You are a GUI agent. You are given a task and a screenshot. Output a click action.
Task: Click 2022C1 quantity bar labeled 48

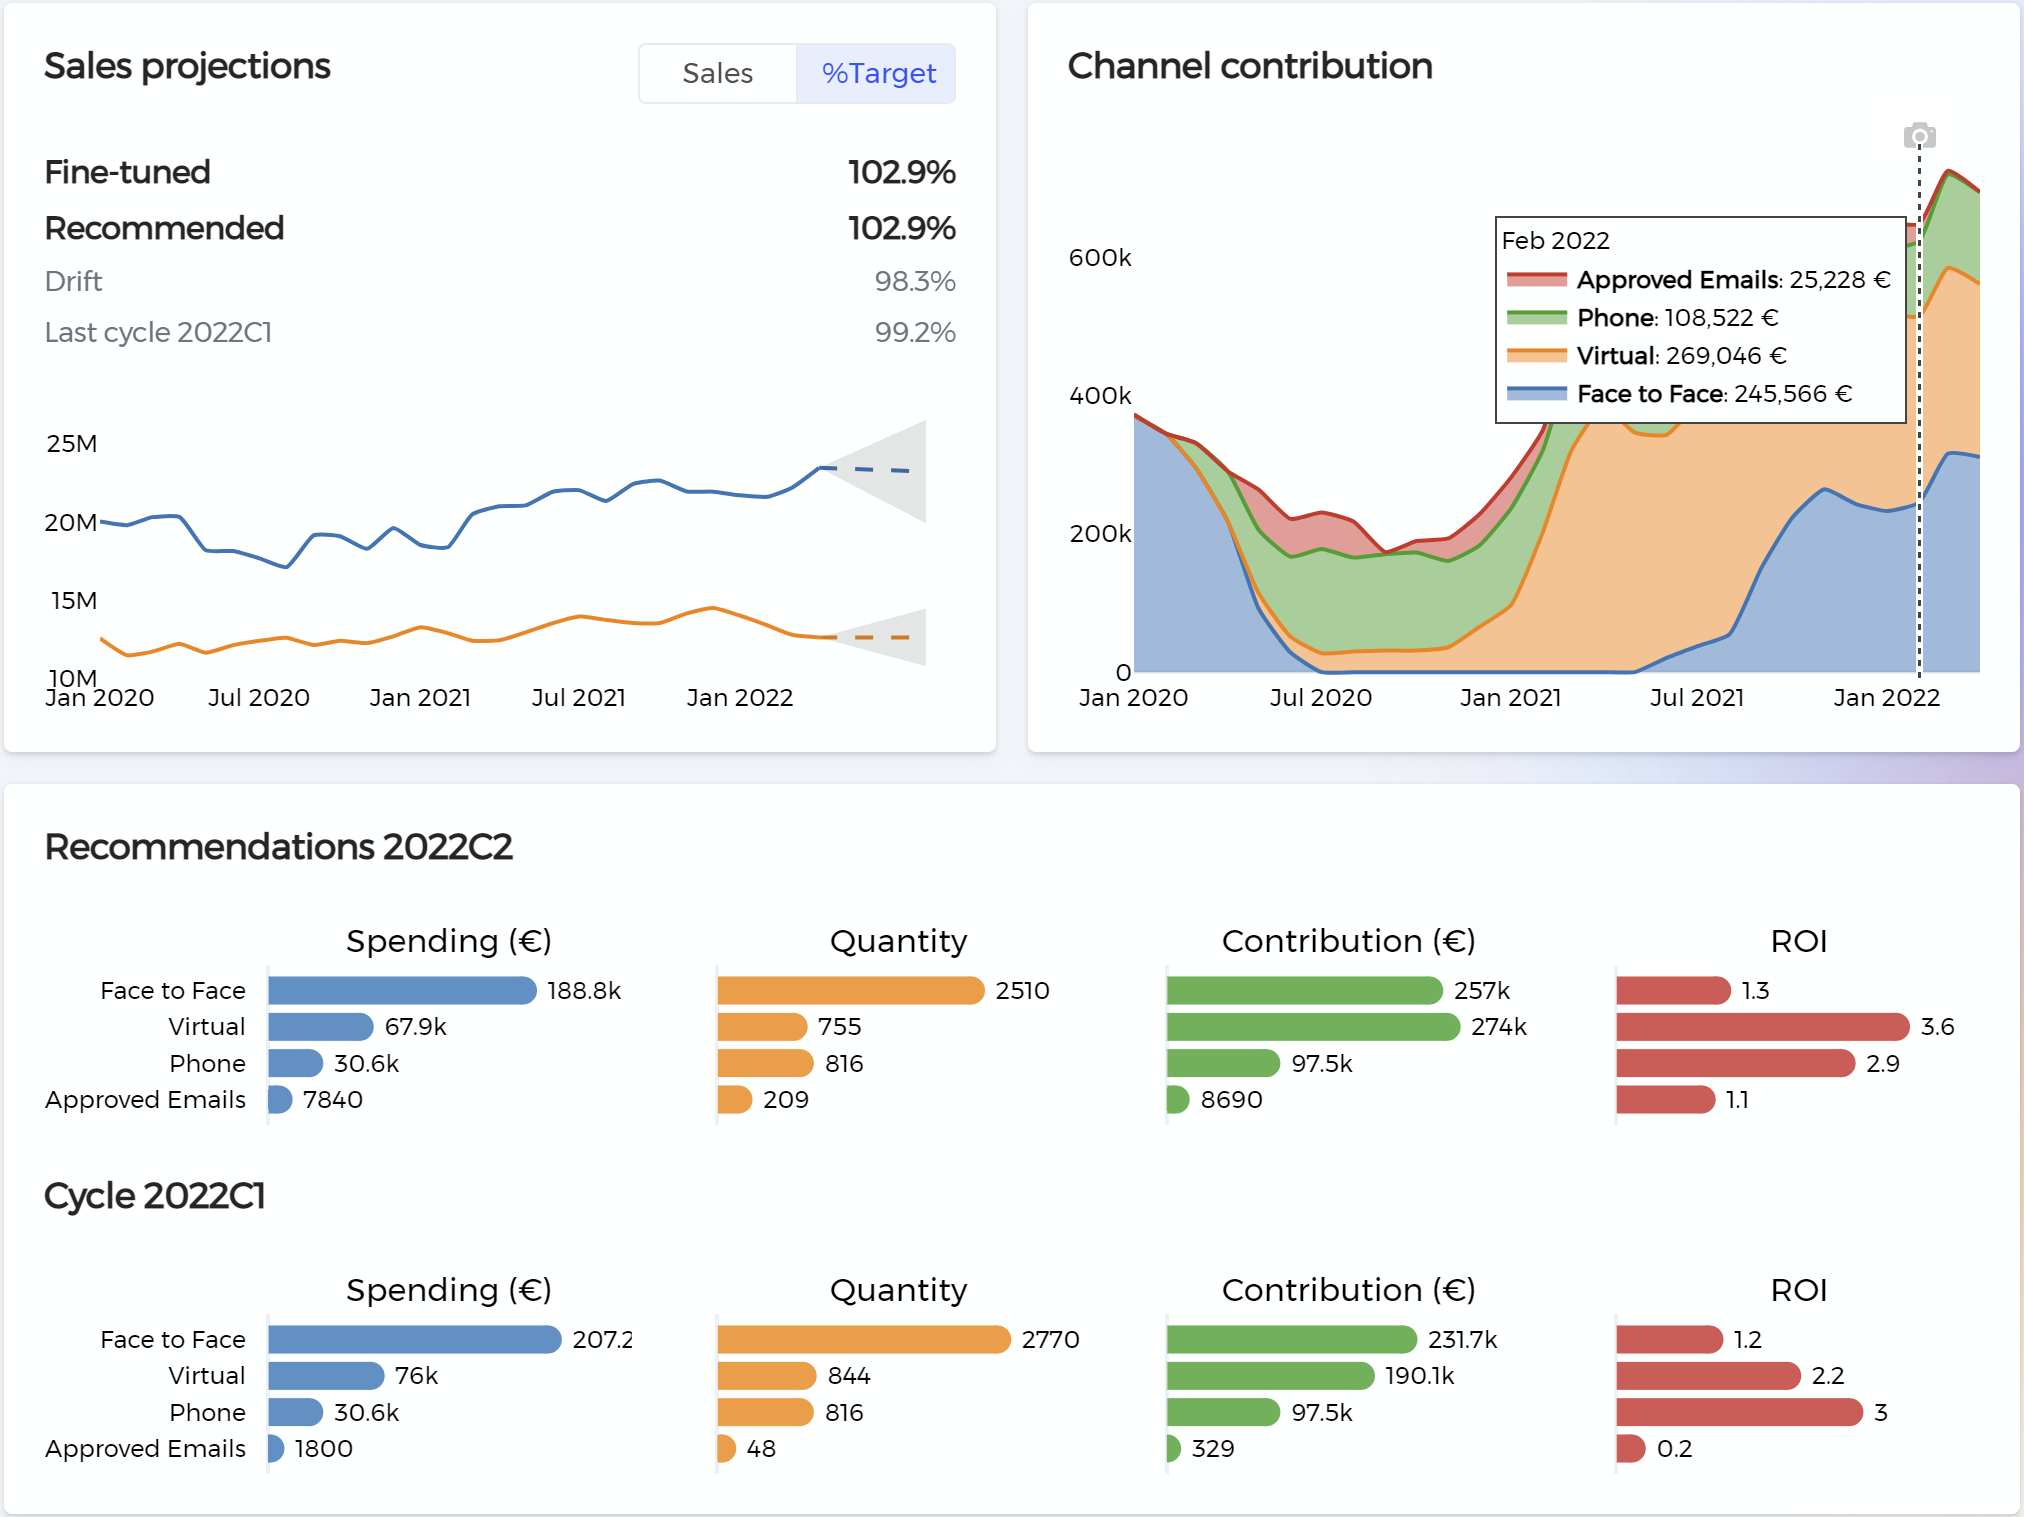point(727,1448)
